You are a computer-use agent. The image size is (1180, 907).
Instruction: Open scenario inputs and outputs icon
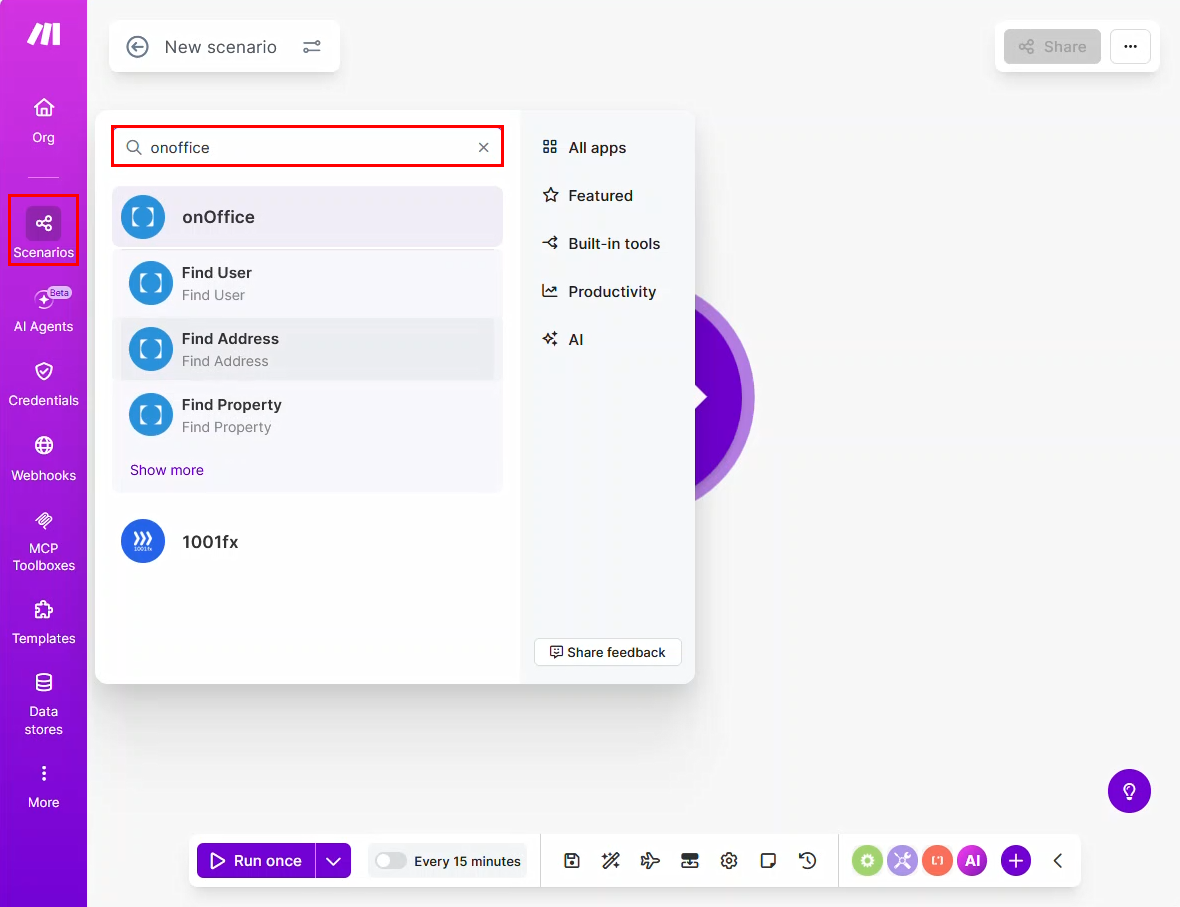689,860
